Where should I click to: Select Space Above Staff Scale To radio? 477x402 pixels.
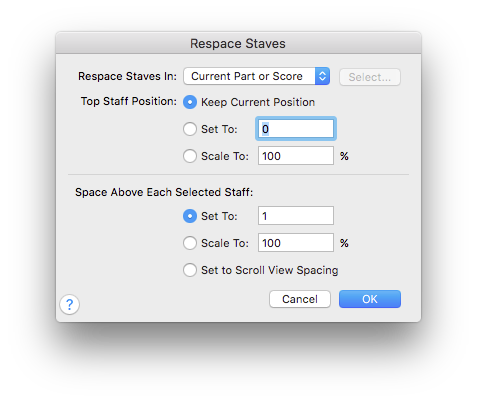pyautogui.click(x=190, y=243)
